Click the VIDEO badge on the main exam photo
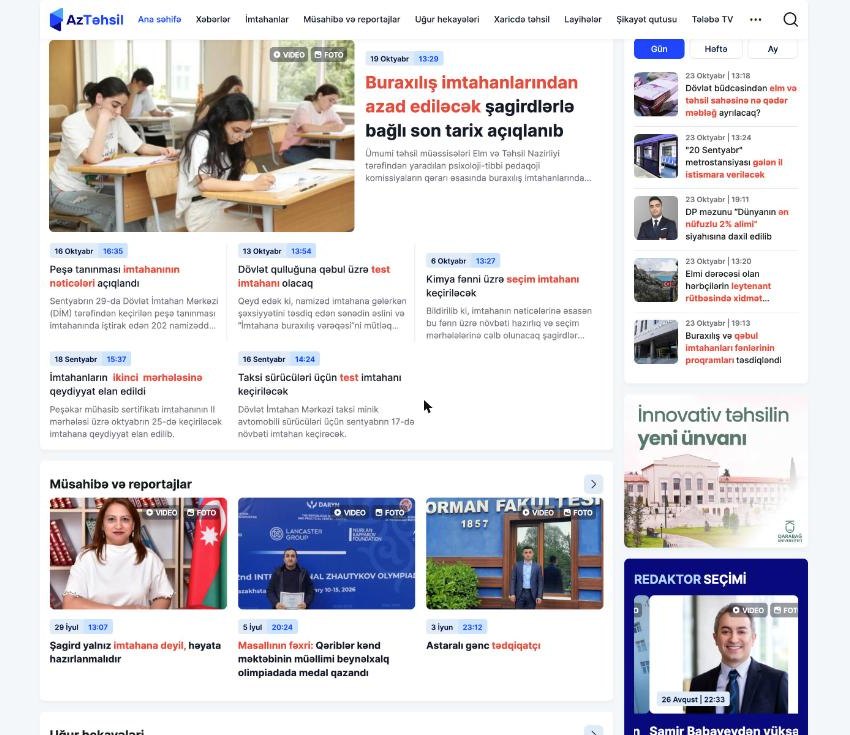 (288, 55)
